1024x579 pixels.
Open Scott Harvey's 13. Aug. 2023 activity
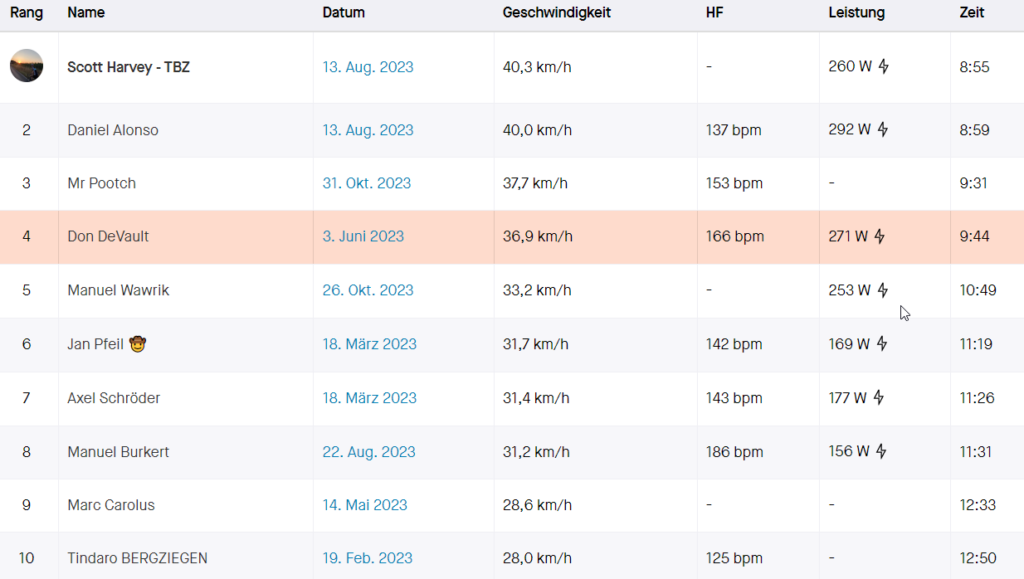pyautogui.click(x=367, y=67)
